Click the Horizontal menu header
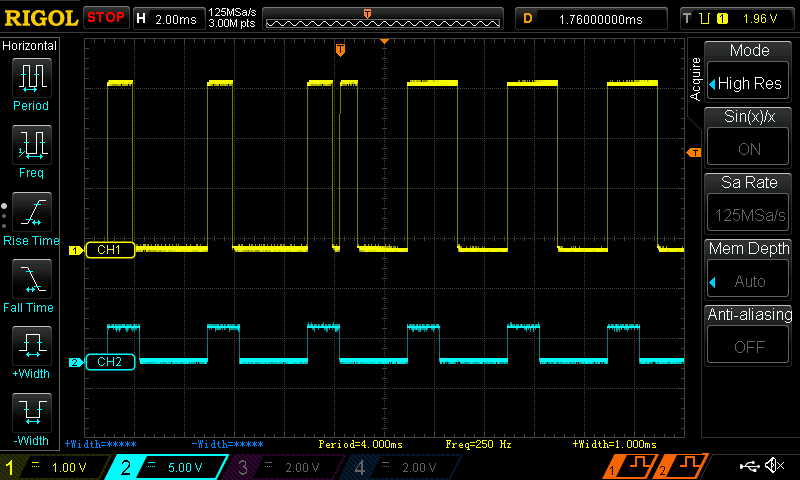The height and width of the screenshot is (480, 800). (x=30, y=46)
